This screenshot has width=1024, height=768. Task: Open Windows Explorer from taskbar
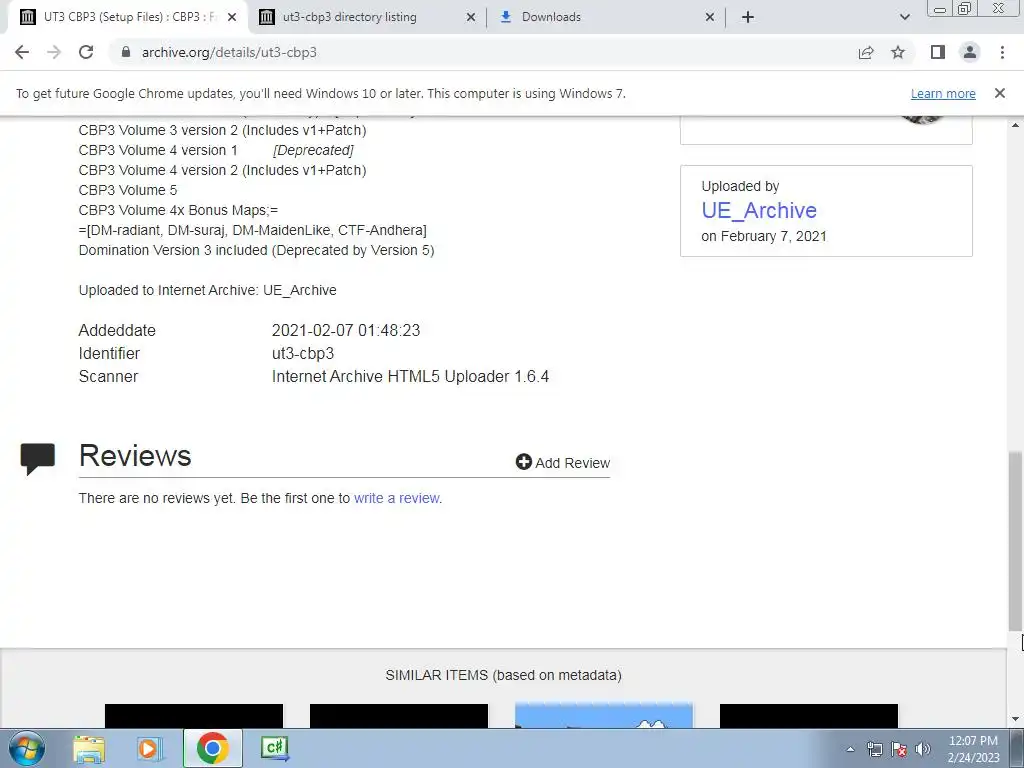(x=89, y=748)
